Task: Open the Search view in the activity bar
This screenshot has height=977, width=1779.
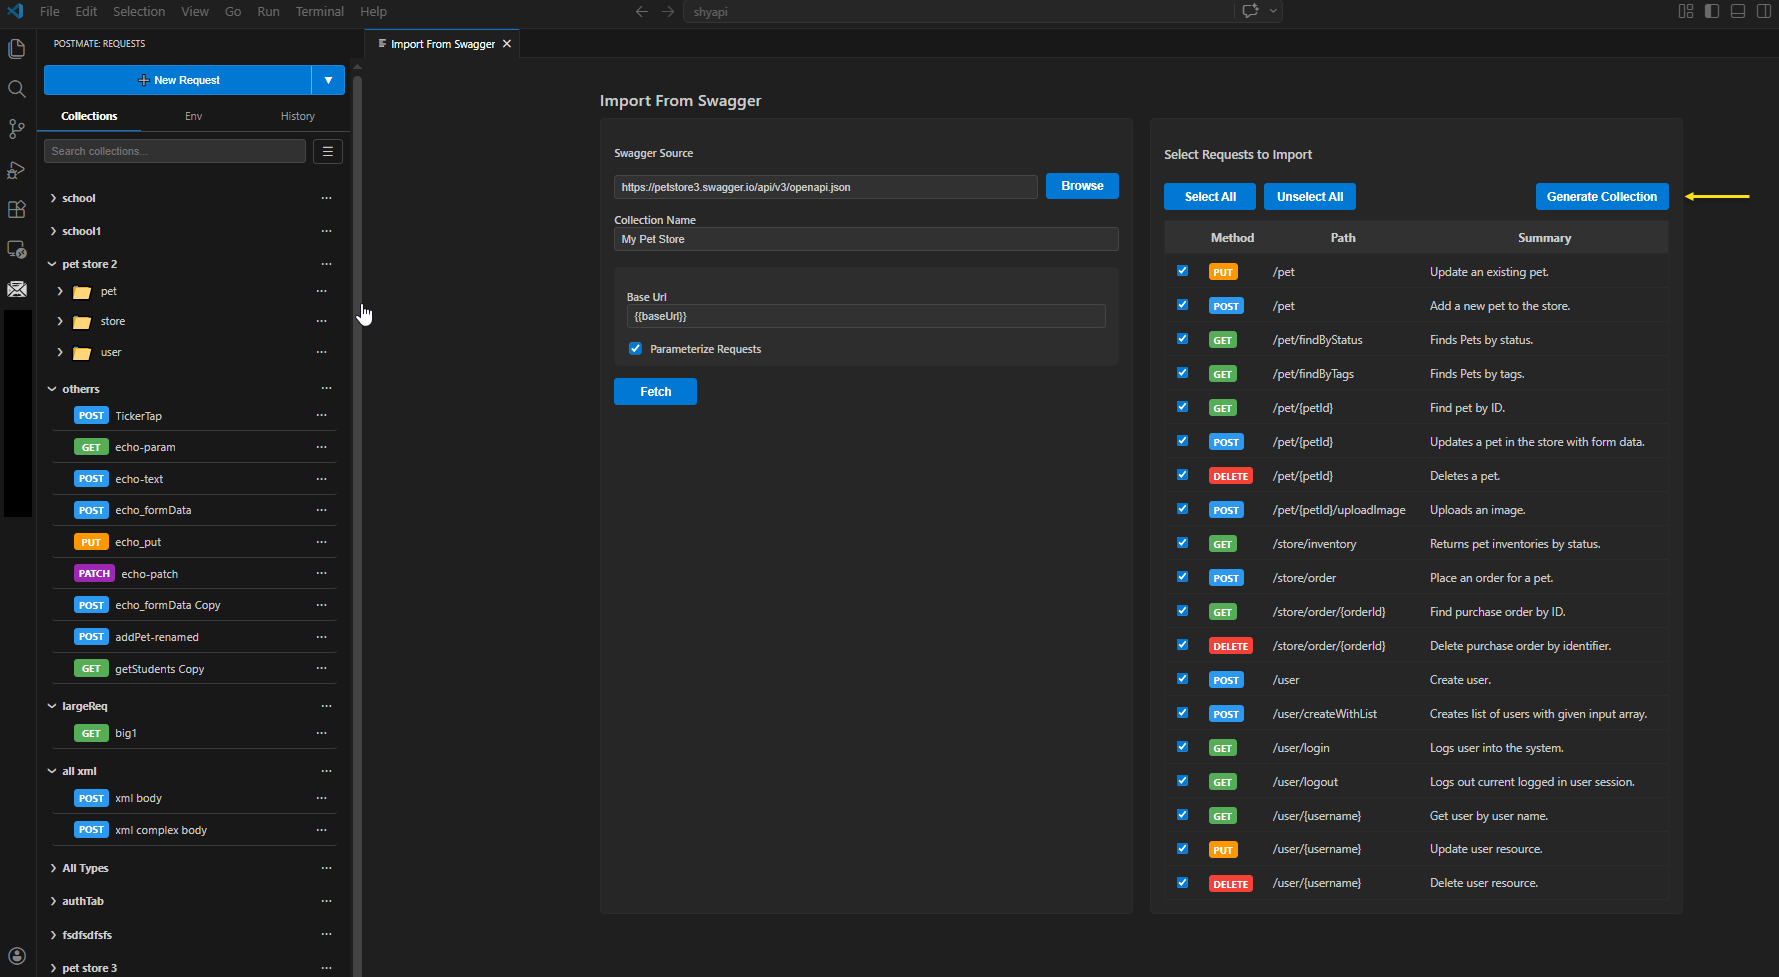Action: click(16, 89)
